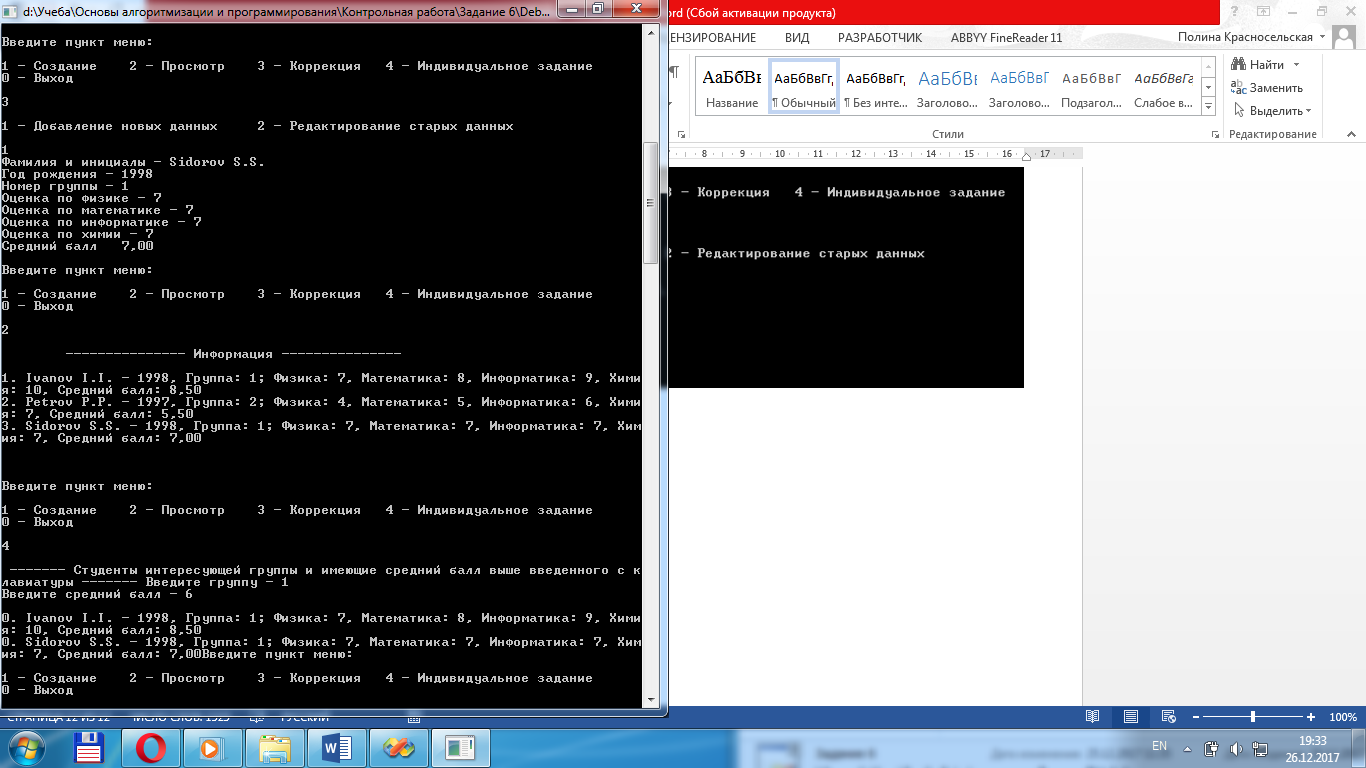The image size is (1366, 768).
Task: Open the EN language indicator
Action: click(1160, 746)
